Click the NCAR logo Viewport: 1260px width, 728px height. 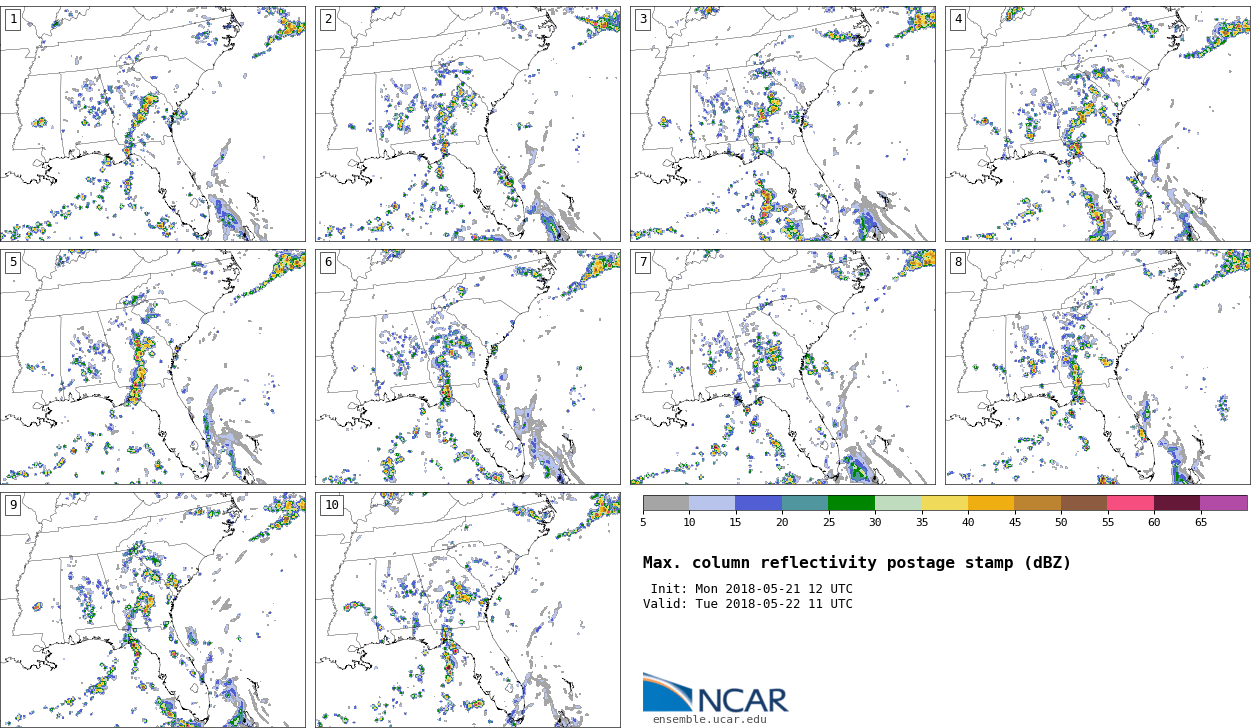pos(715,693)
